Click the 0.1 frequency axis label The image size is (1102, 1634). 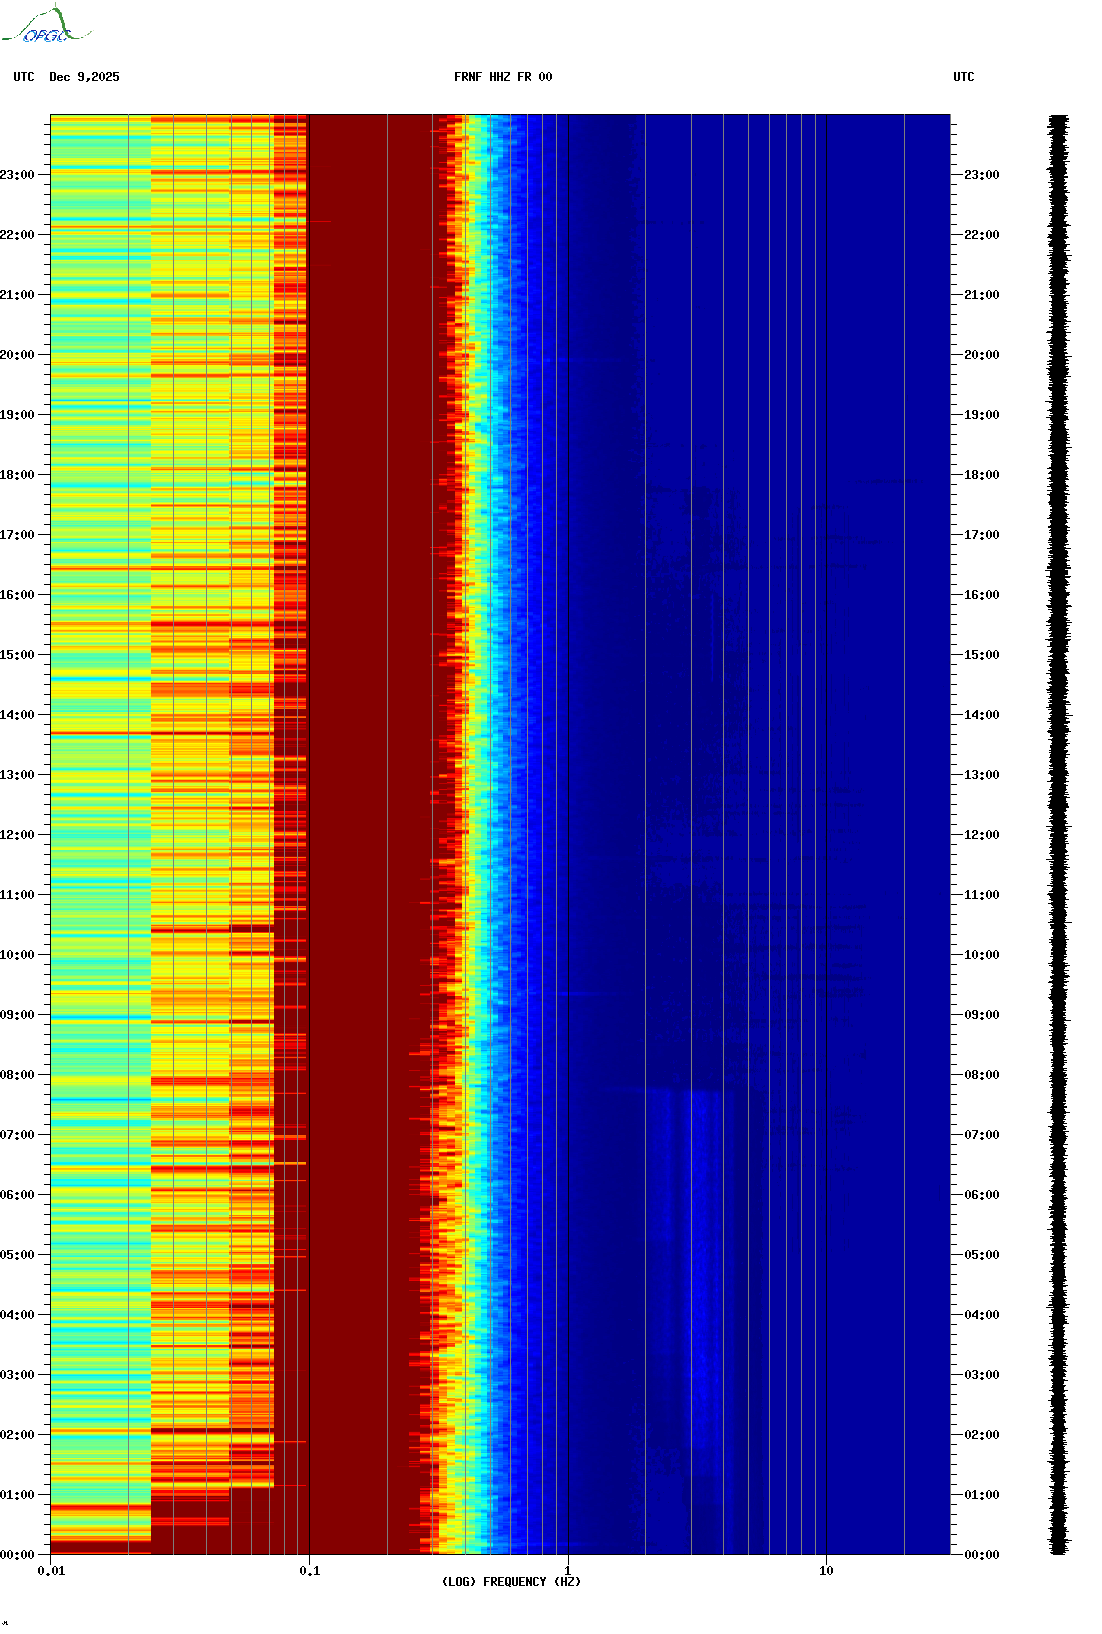pos(310,1571)
